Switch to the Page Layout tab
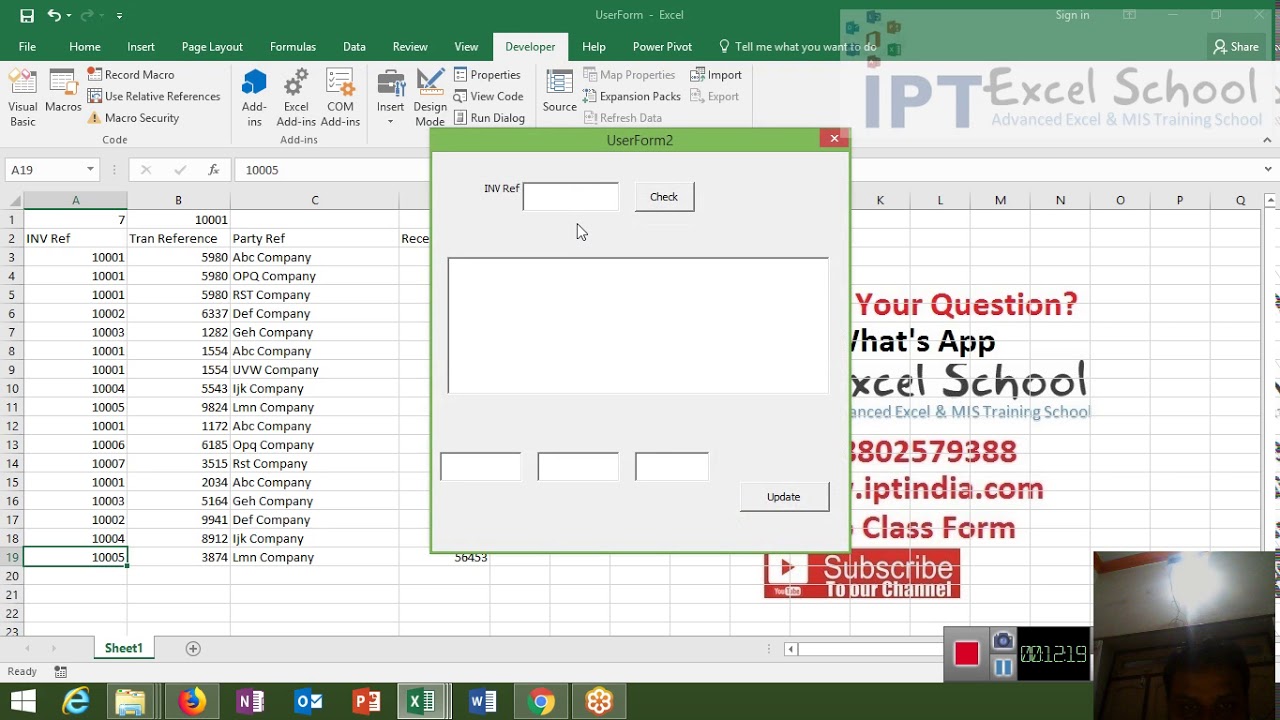The height and width of the screenshot is (720, 1280). (212, 47)
